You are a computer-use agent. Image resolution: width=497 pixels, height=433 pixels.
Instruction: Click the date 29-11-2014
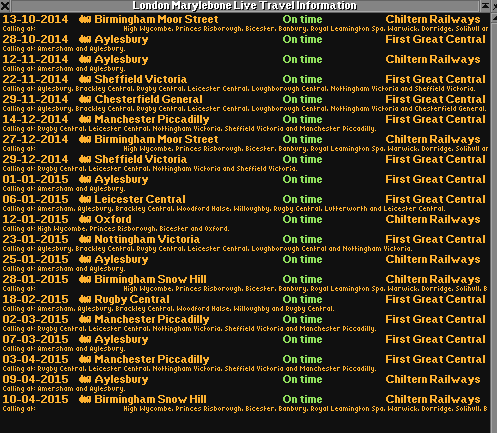coord(35,99)
